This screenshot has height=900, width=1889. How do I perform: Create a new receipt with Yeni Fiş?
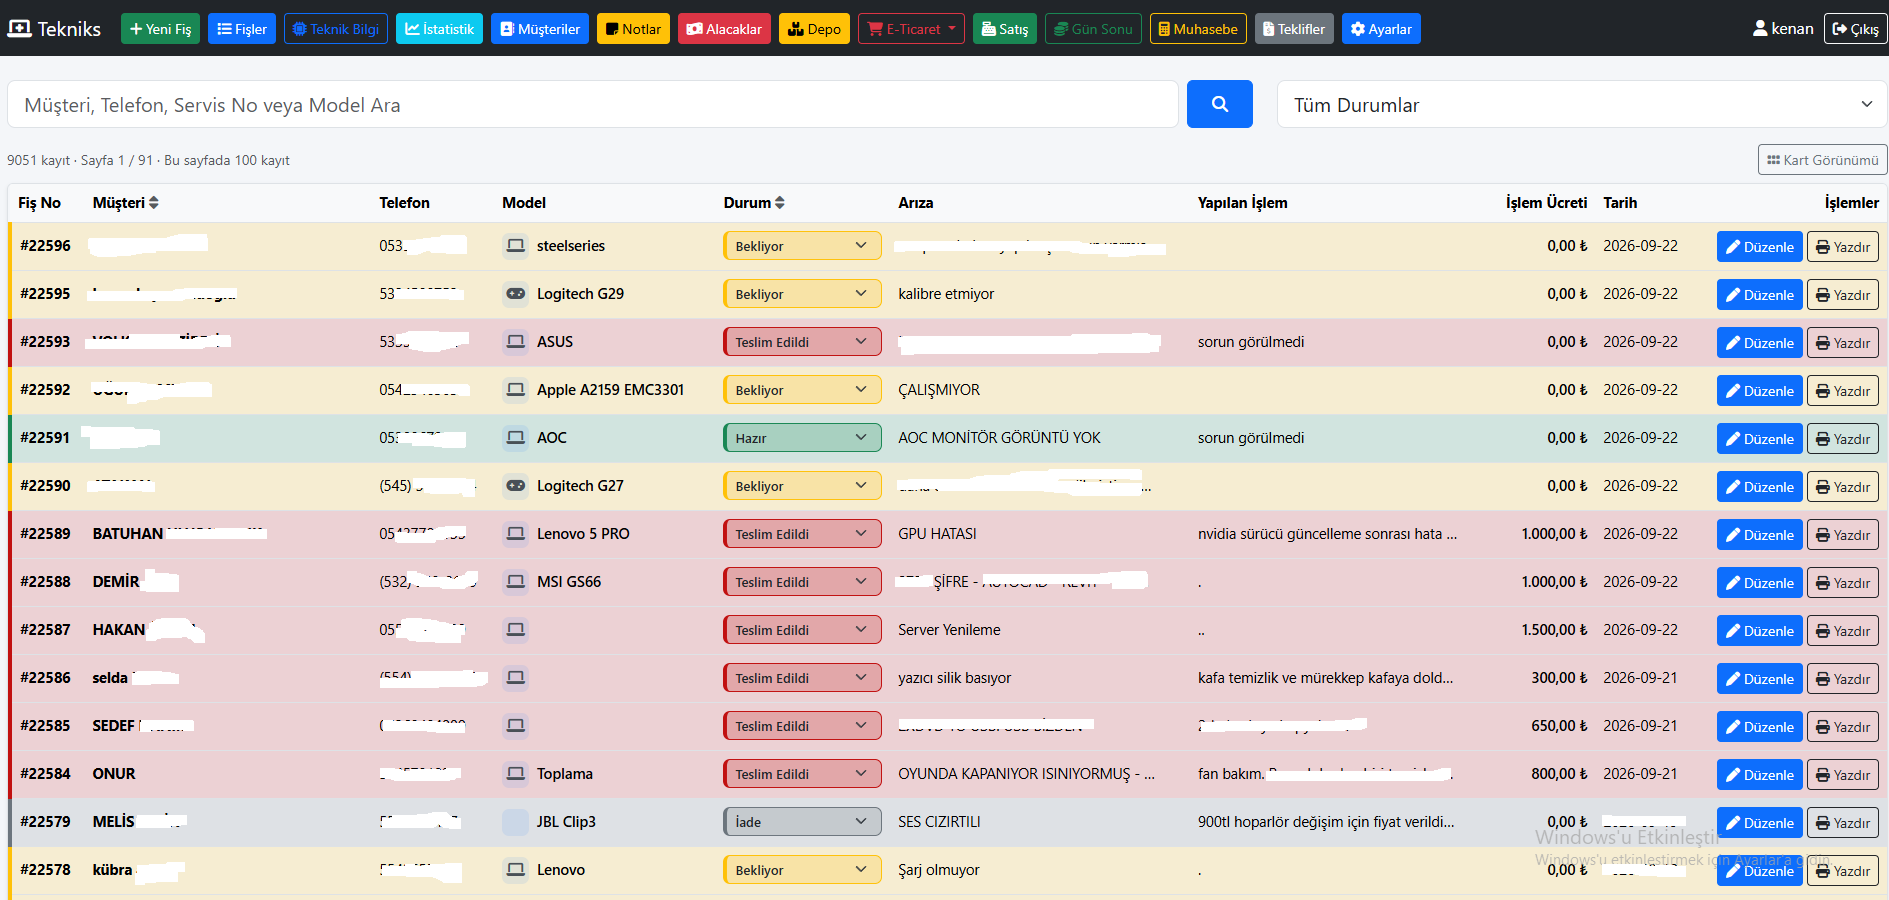160,29
